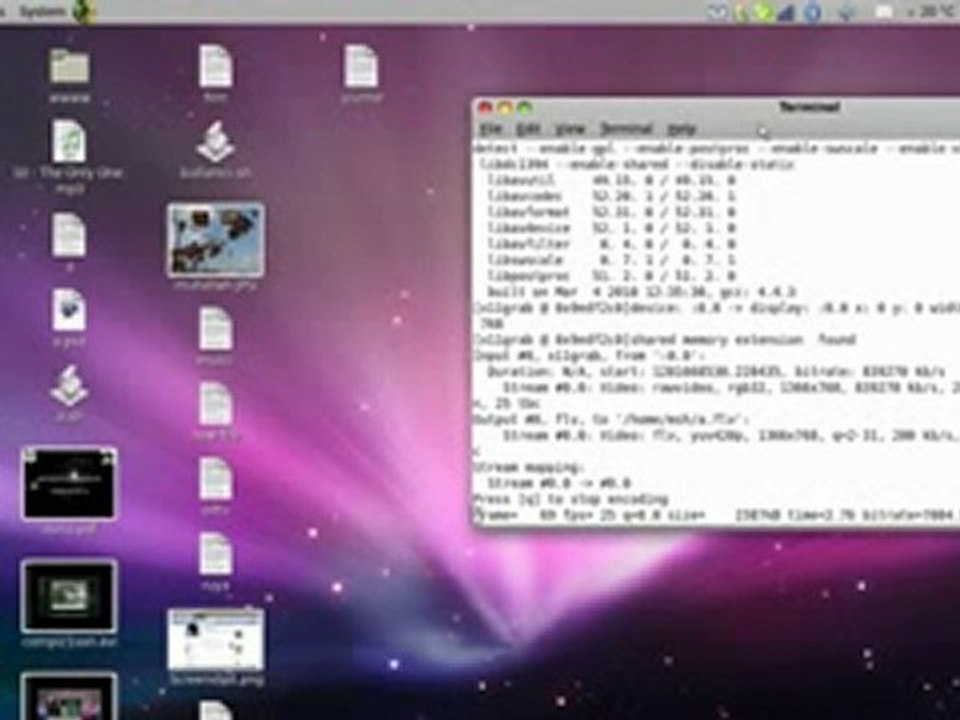Screen dimensions: 960x720
Task: Select the script icon above the black thumbnails
Action: 69,386
